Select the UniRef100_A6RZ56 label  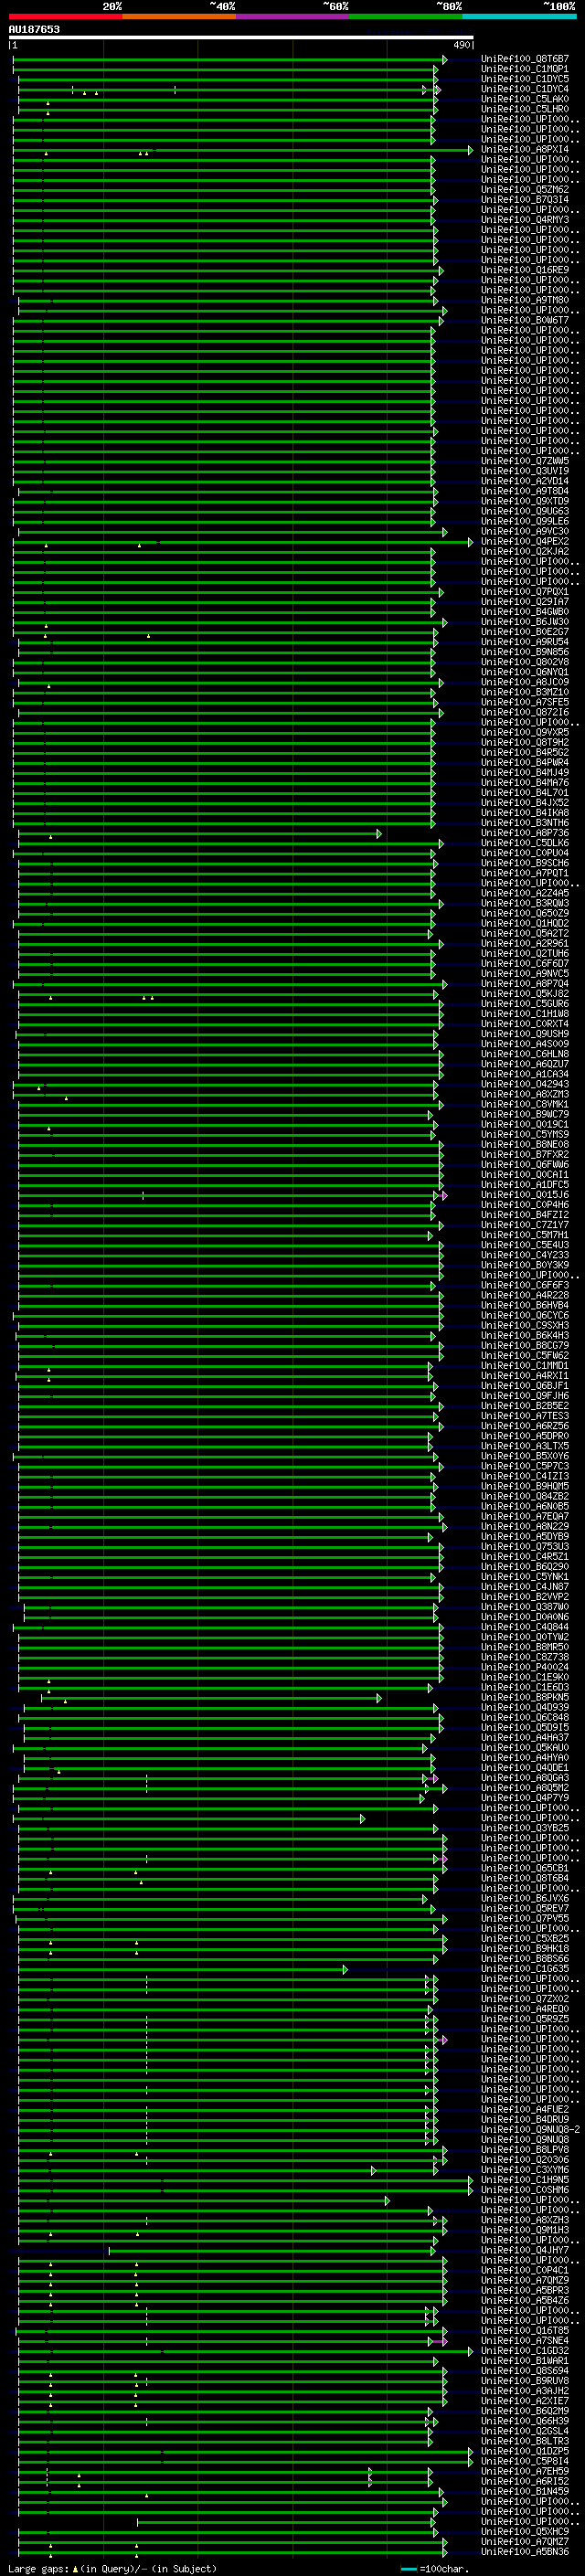[x=525, y=1426]
